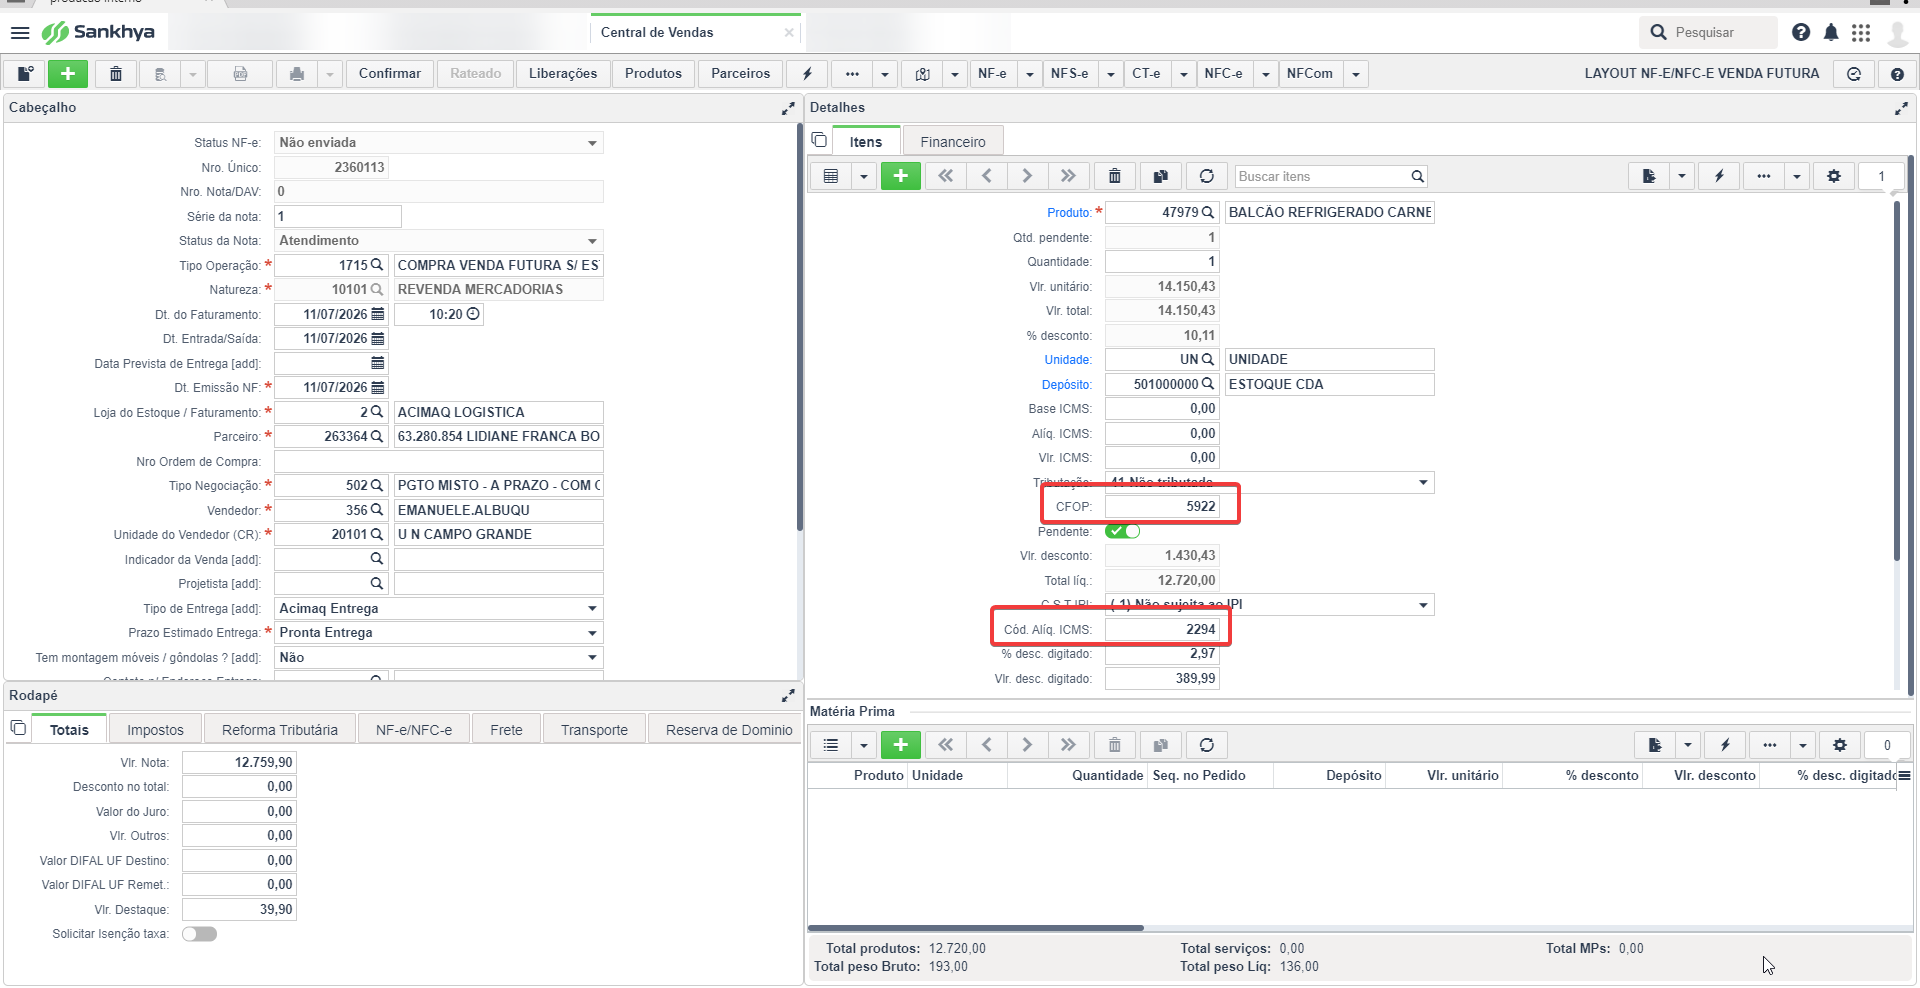Add a new item with green plus in Itens
This screenshot has height=988, width=1920.
(x=901, y=176)
